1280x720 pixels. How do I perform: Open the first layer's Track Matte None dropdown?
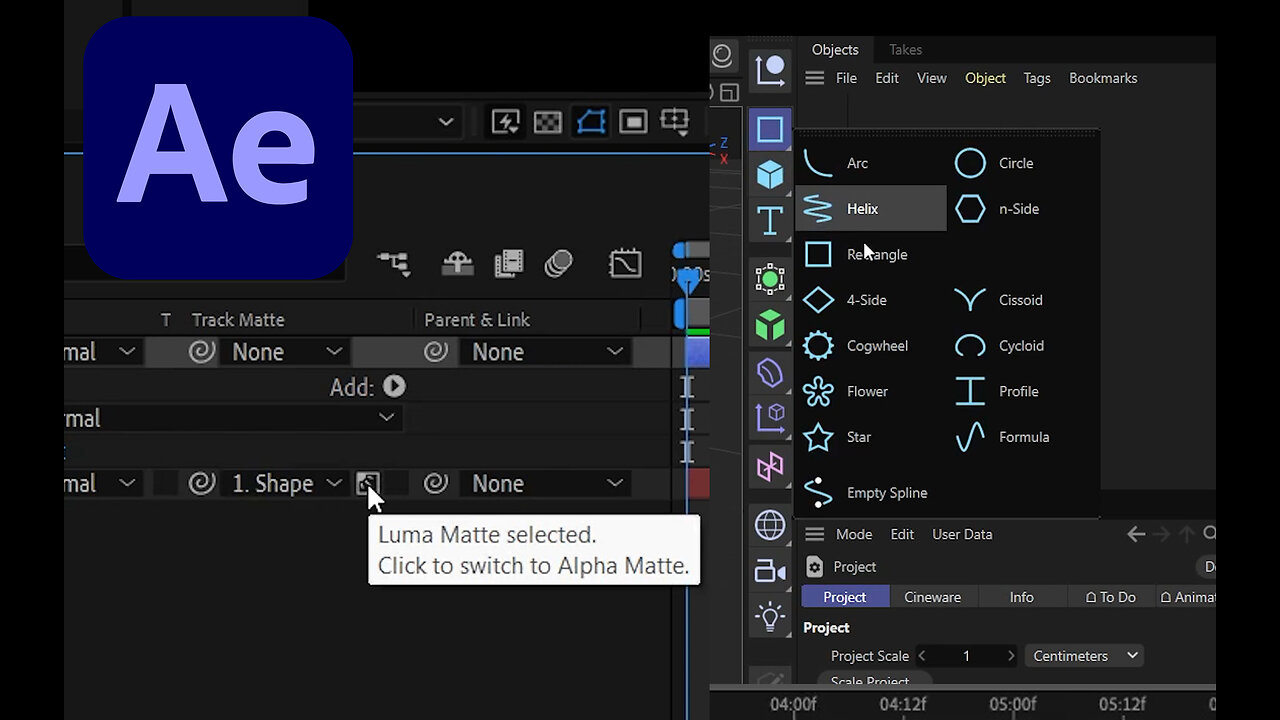[x=286, y=352]
